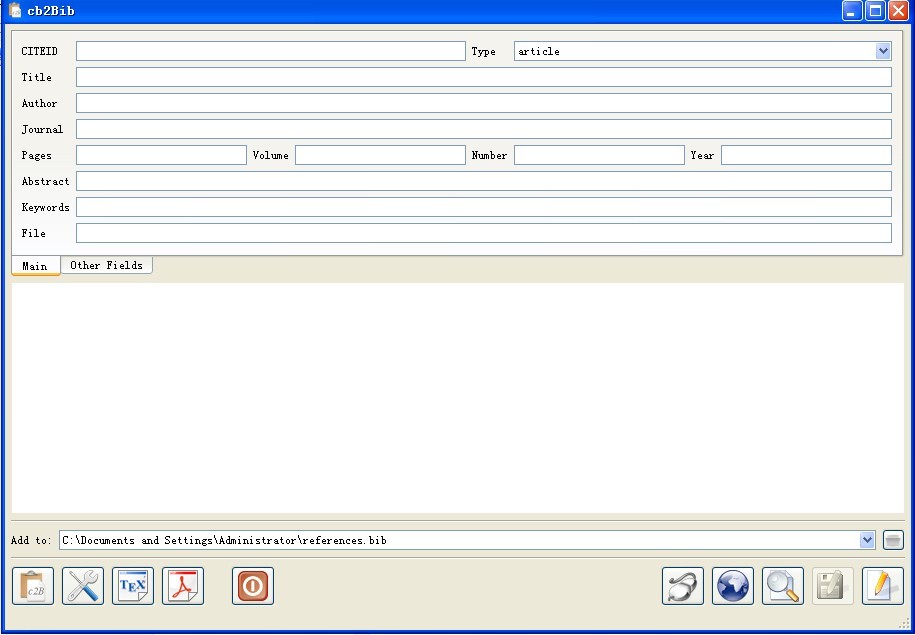Click into the CITEID input field
Screen dimensions: 915x635
(270, 51)
